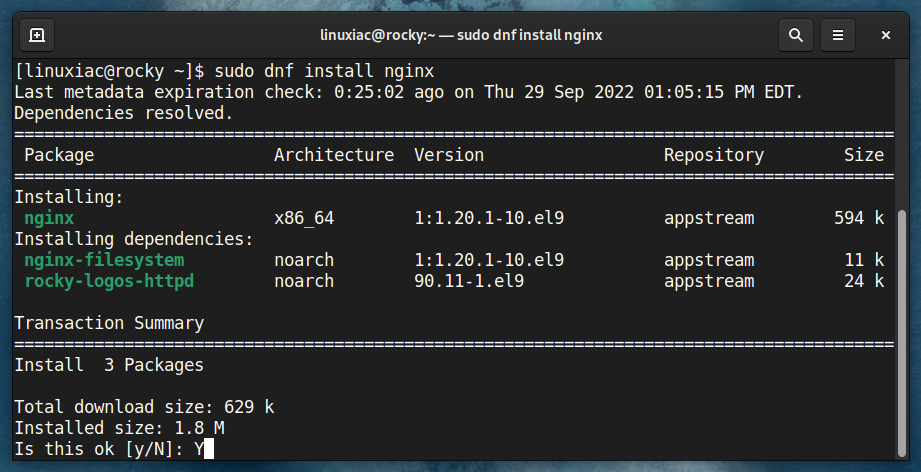The height and width of the screenshot is (472, 921).
Task: Click the 'Last metadata expiration check' line
Action: [408, 93]
